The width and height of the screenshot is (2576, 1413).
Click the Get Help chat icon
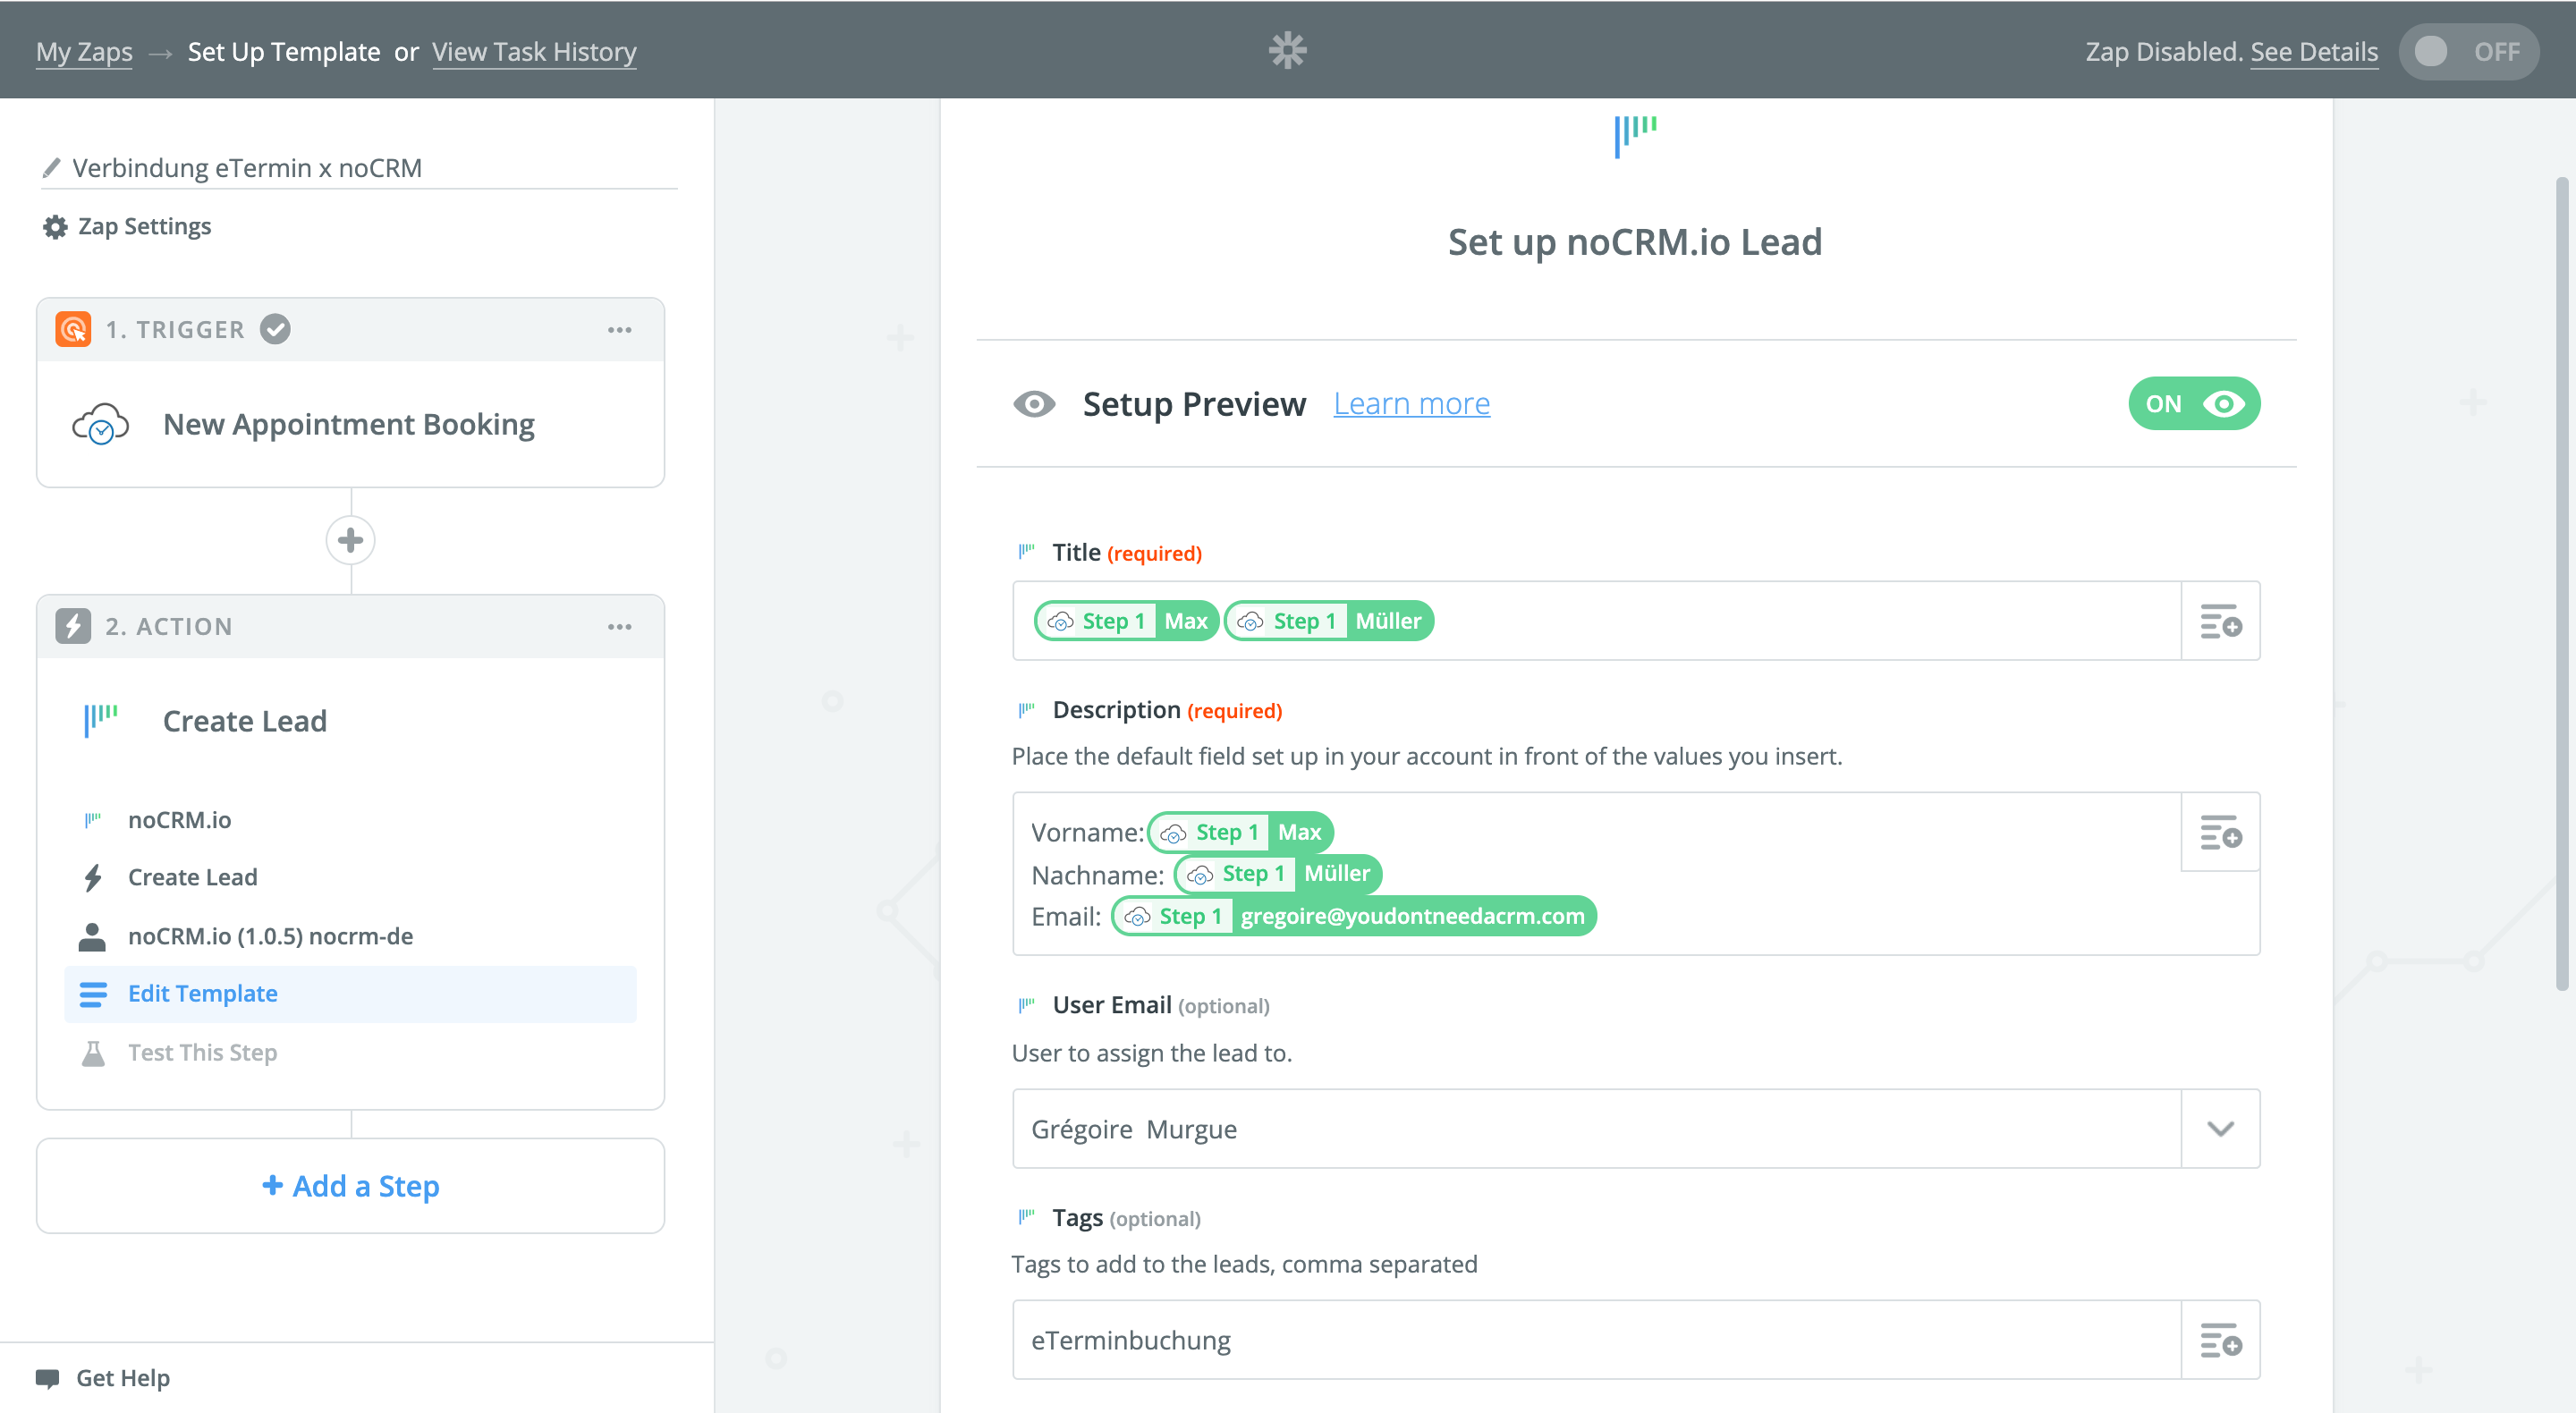pyautogui.click(x=47, y=1378)
